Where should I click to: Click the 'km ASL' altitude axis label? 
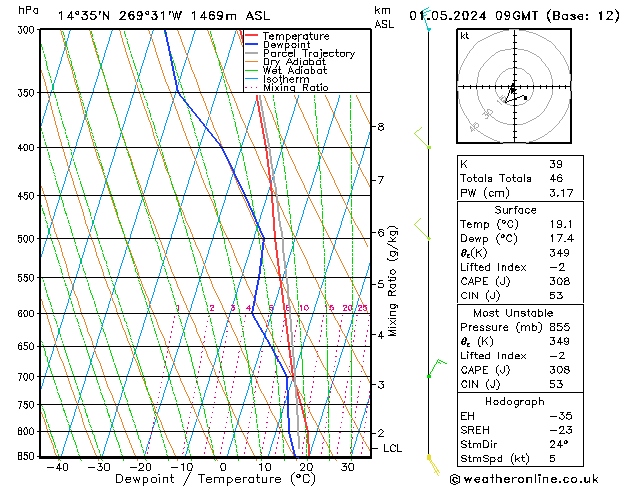click(384, 17)
